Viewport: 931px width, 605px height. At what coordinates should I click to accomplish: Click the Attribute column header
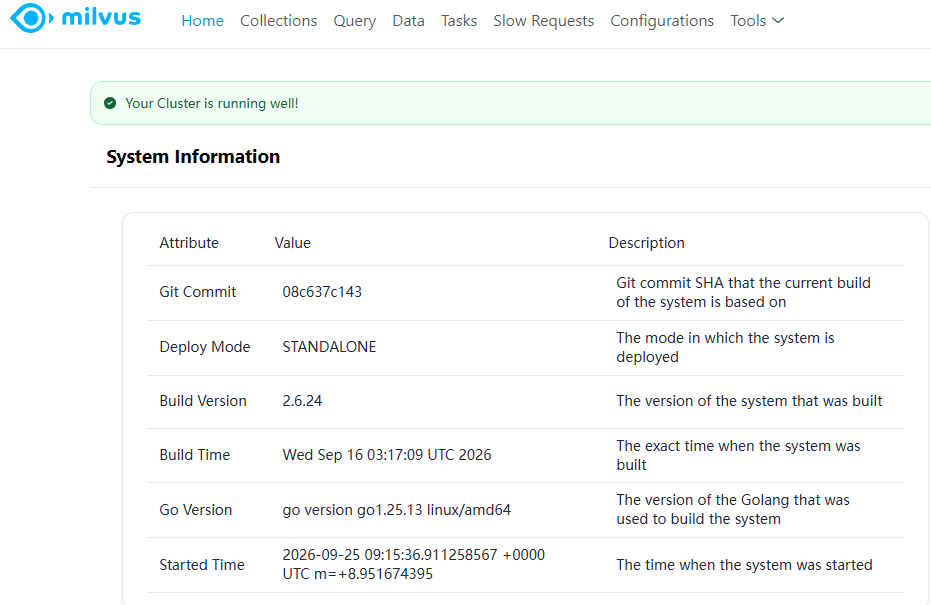click(x=189, y=243)
